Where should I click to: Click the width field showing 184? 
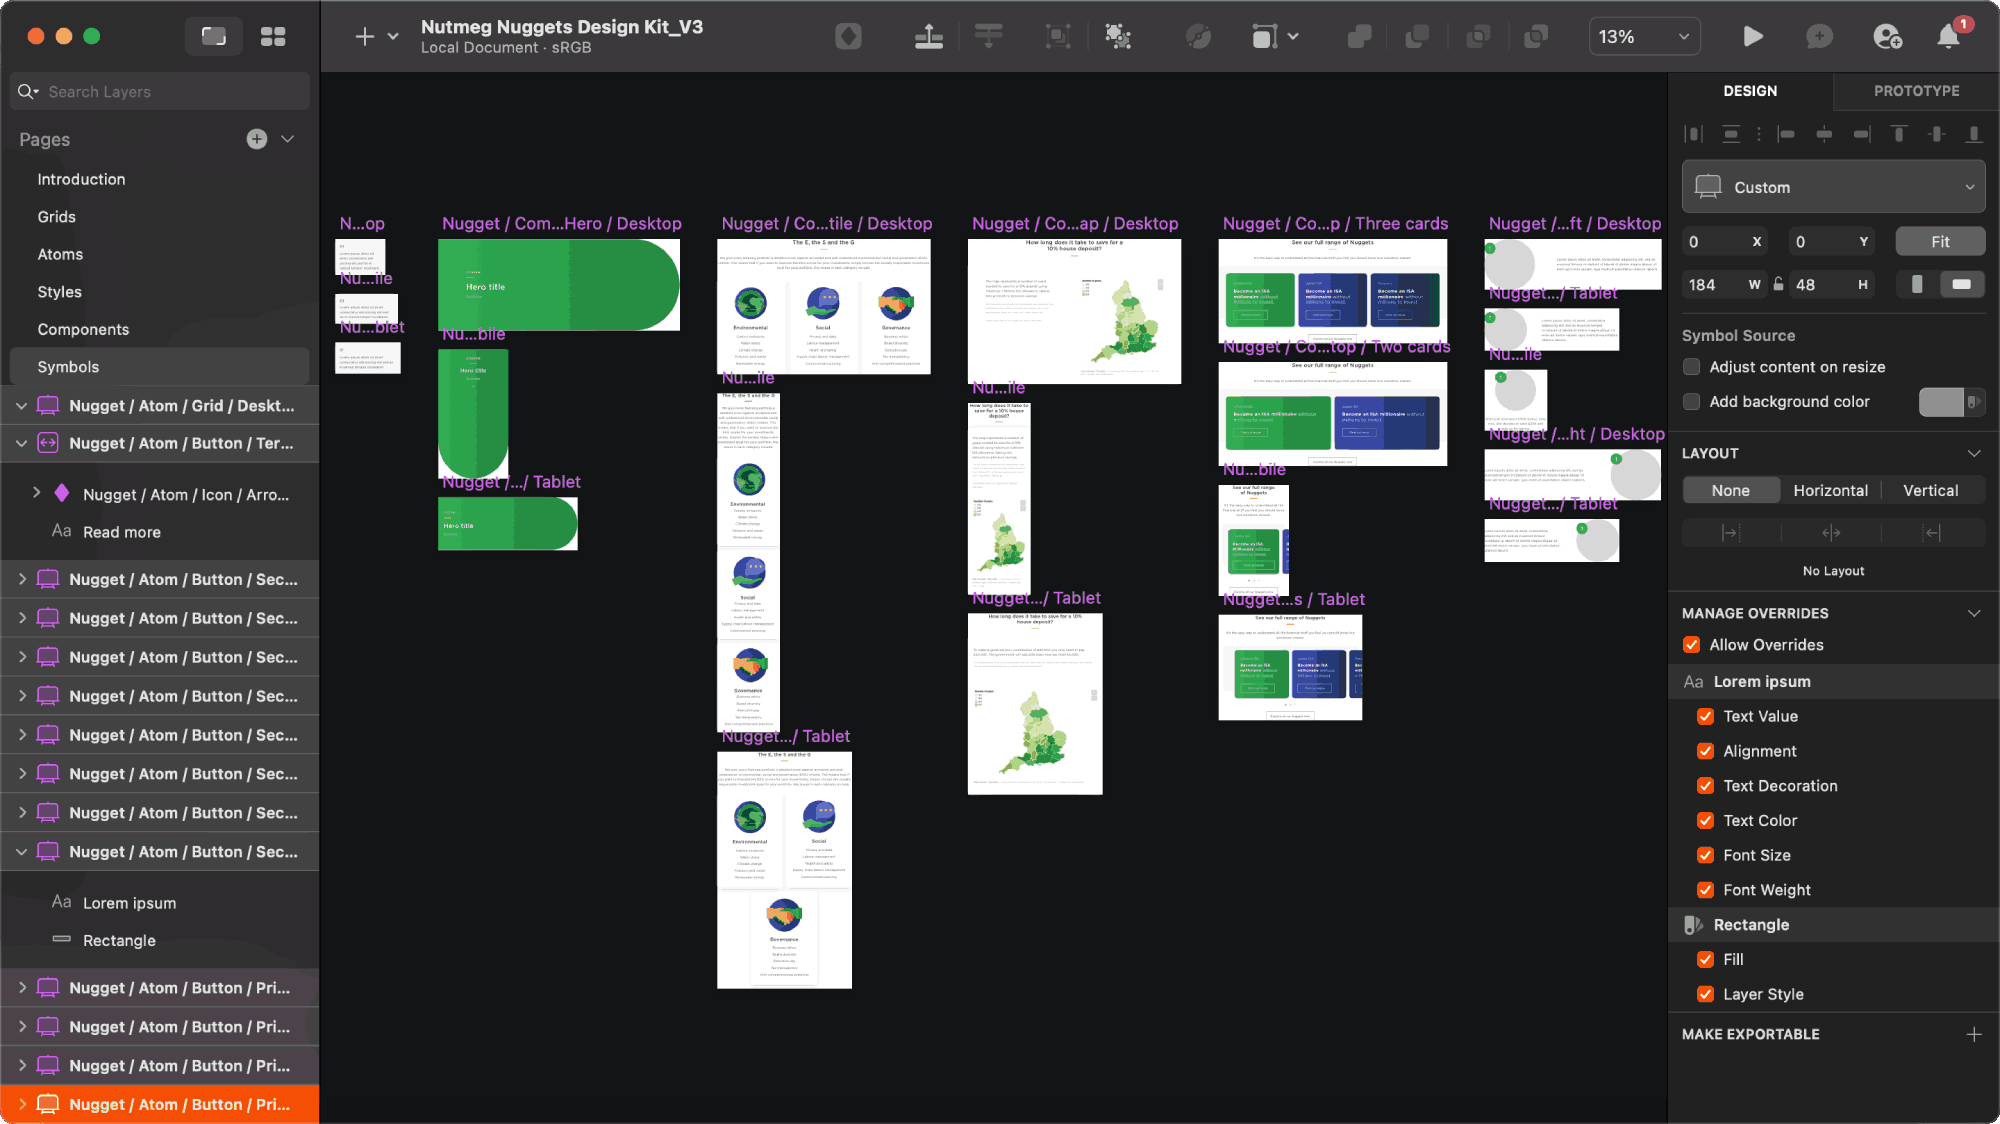pos(1725,284)
